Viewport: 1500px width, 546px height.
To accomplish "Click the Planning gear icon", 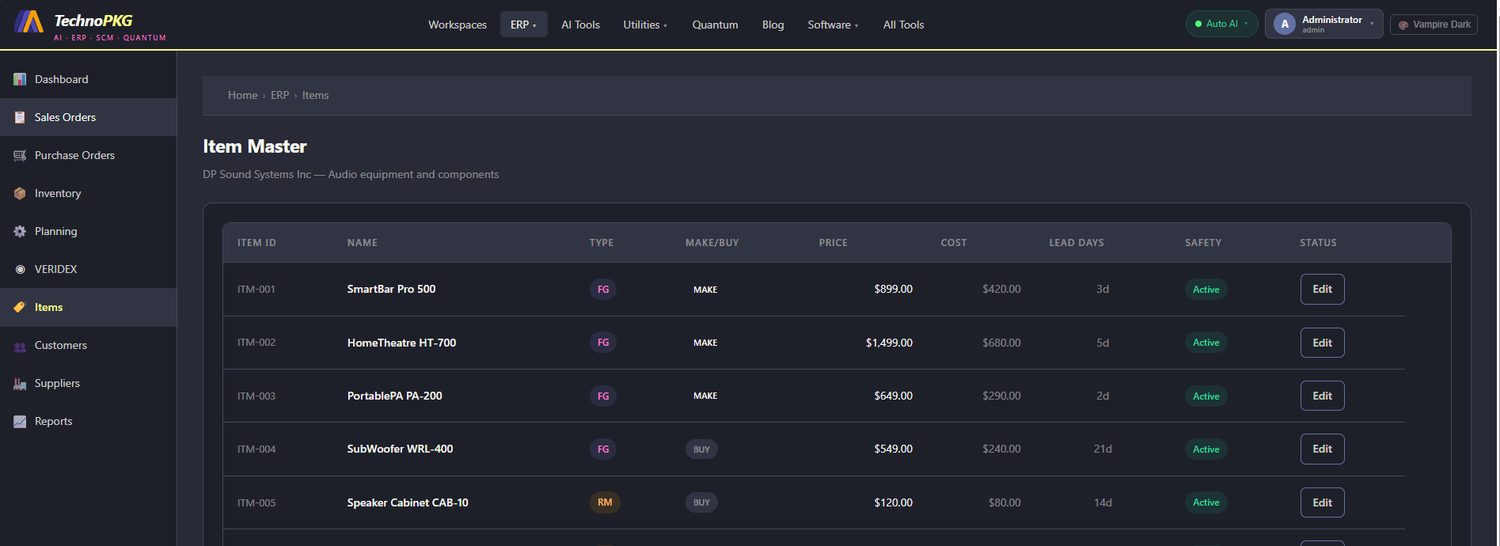I will coord(20,231).
